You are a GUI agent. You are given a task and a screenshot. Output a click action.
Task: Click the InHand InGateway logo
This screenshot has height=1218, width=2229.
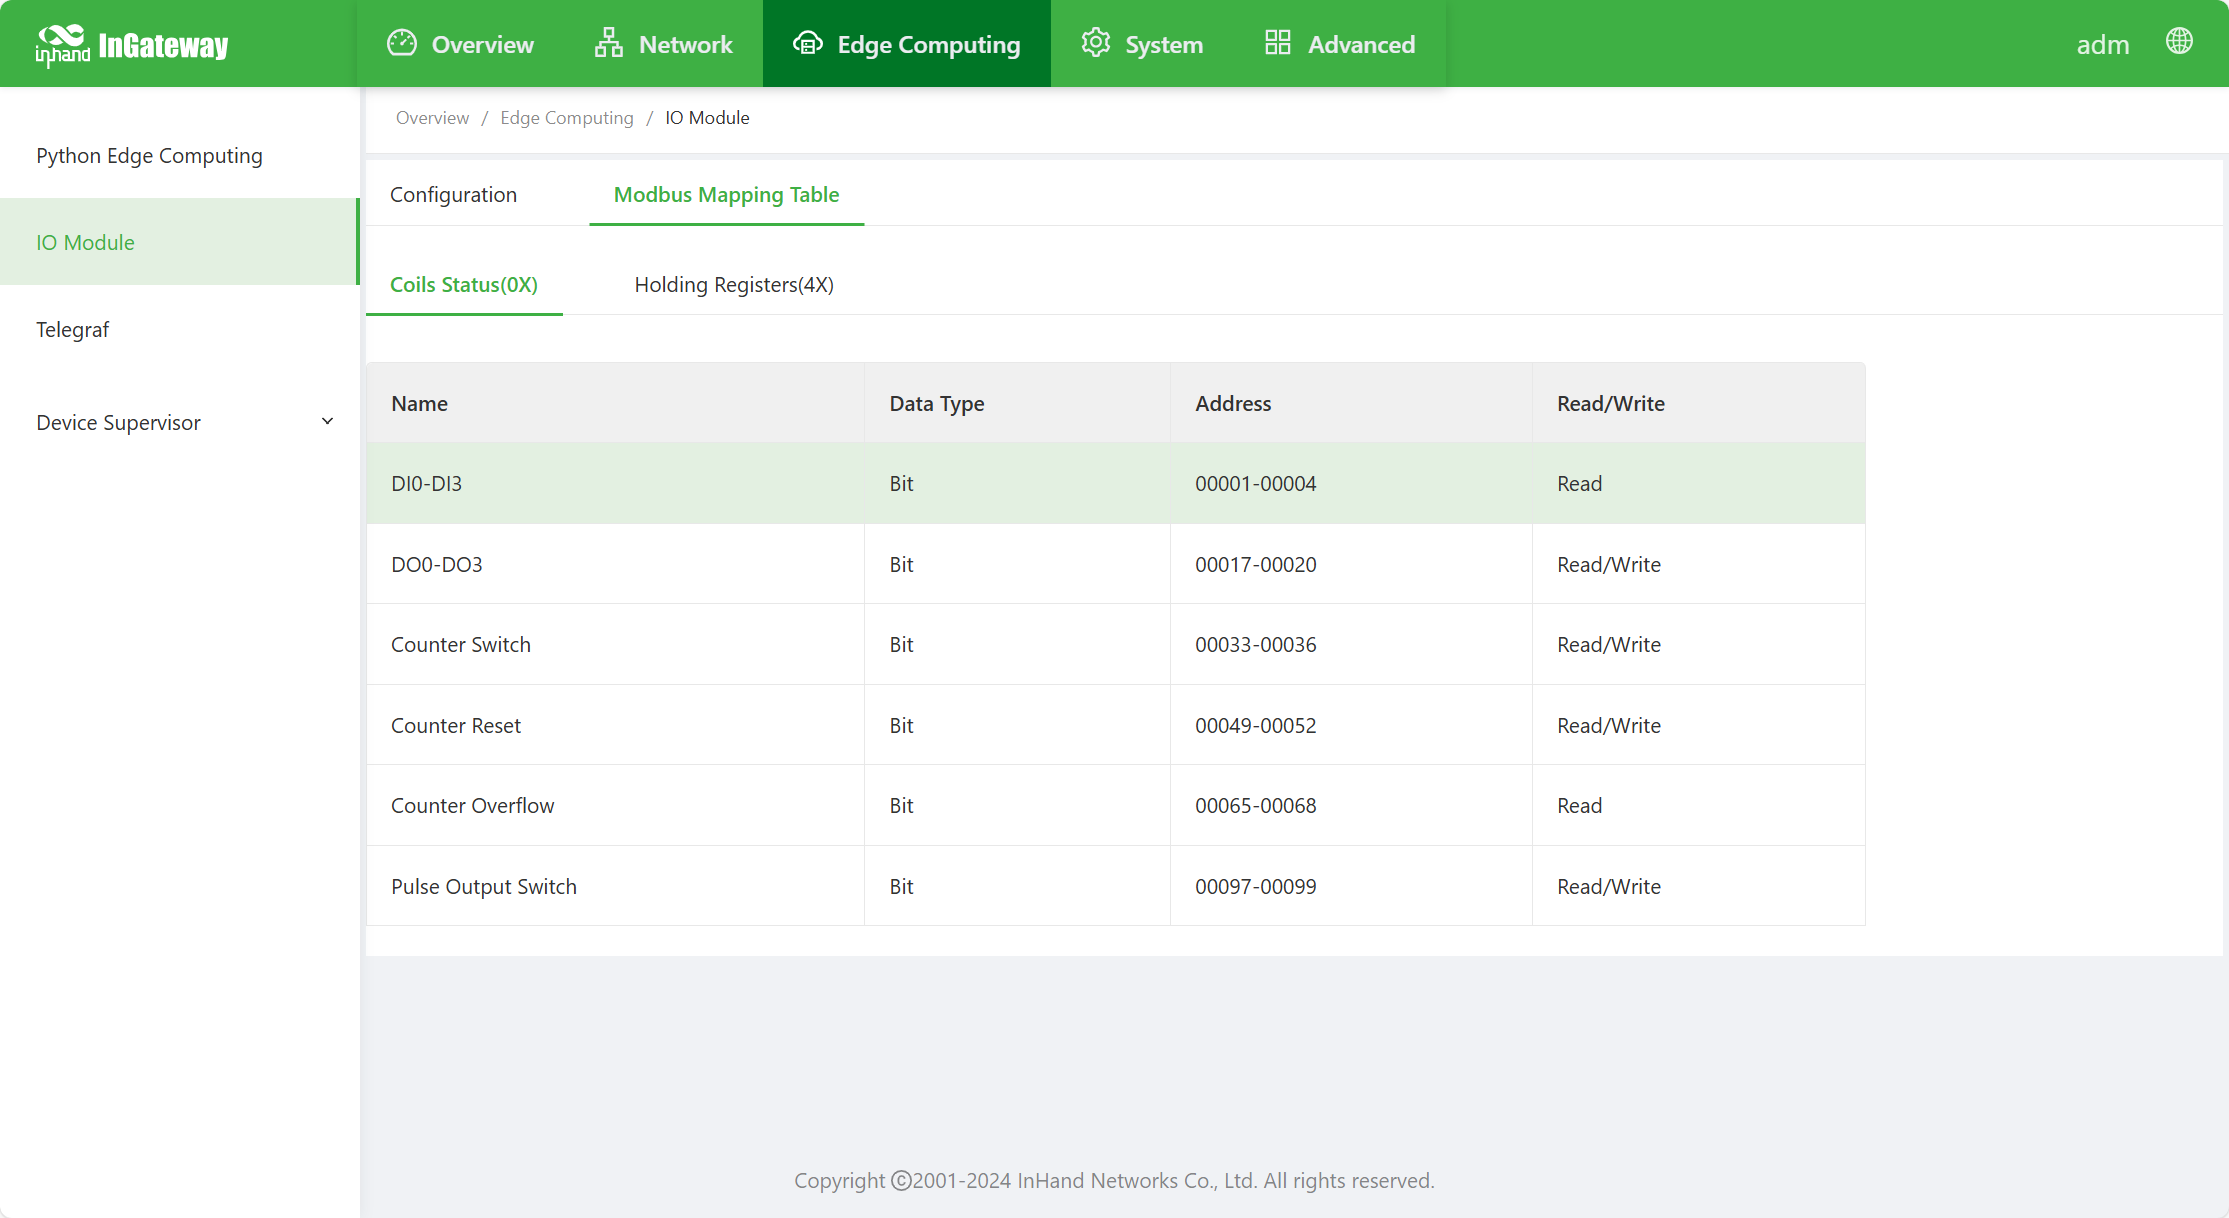pos(132,45)
